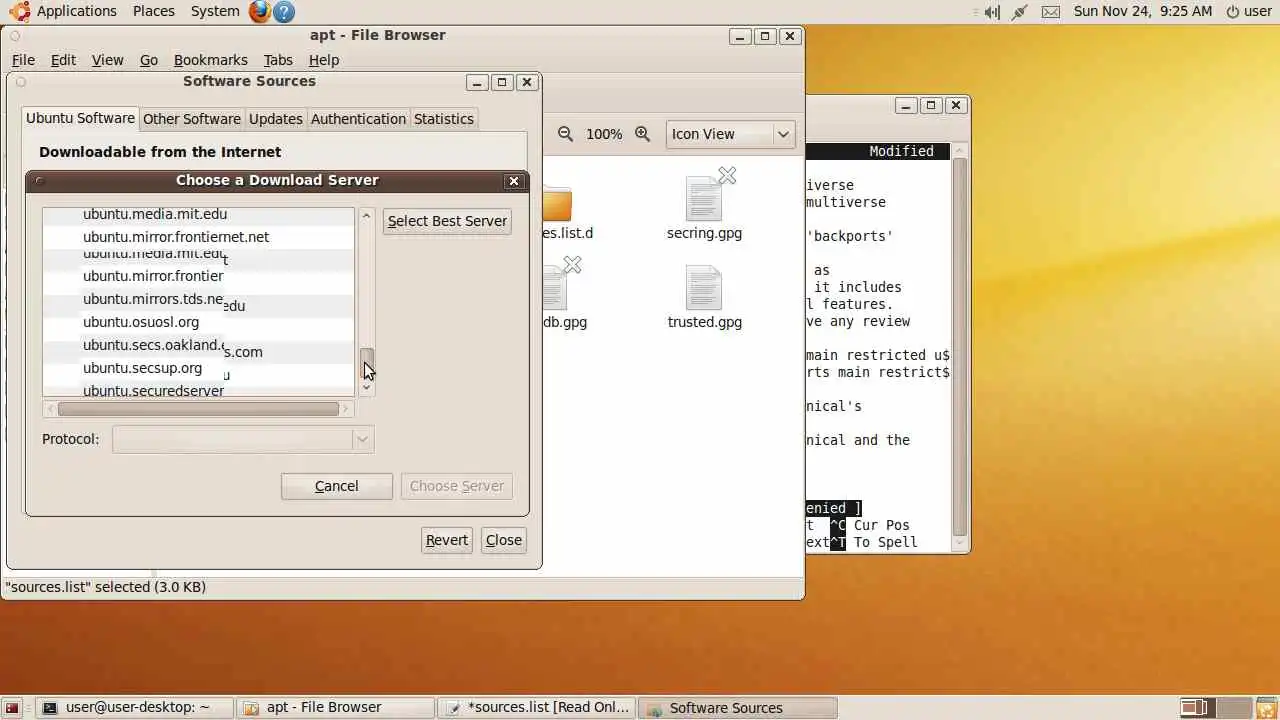The width and height of the screenshot is (1280, 720).
Task: Click the server list scroll-down arrow
Action: point(367,388)
